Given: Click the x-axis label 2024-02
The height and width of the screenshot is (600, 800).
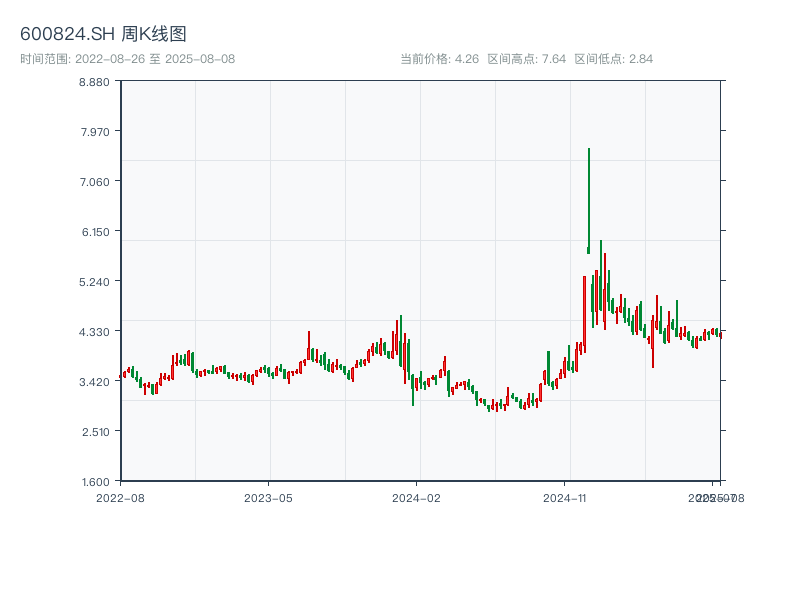Looking at the screenshot, I should point(416,498).
